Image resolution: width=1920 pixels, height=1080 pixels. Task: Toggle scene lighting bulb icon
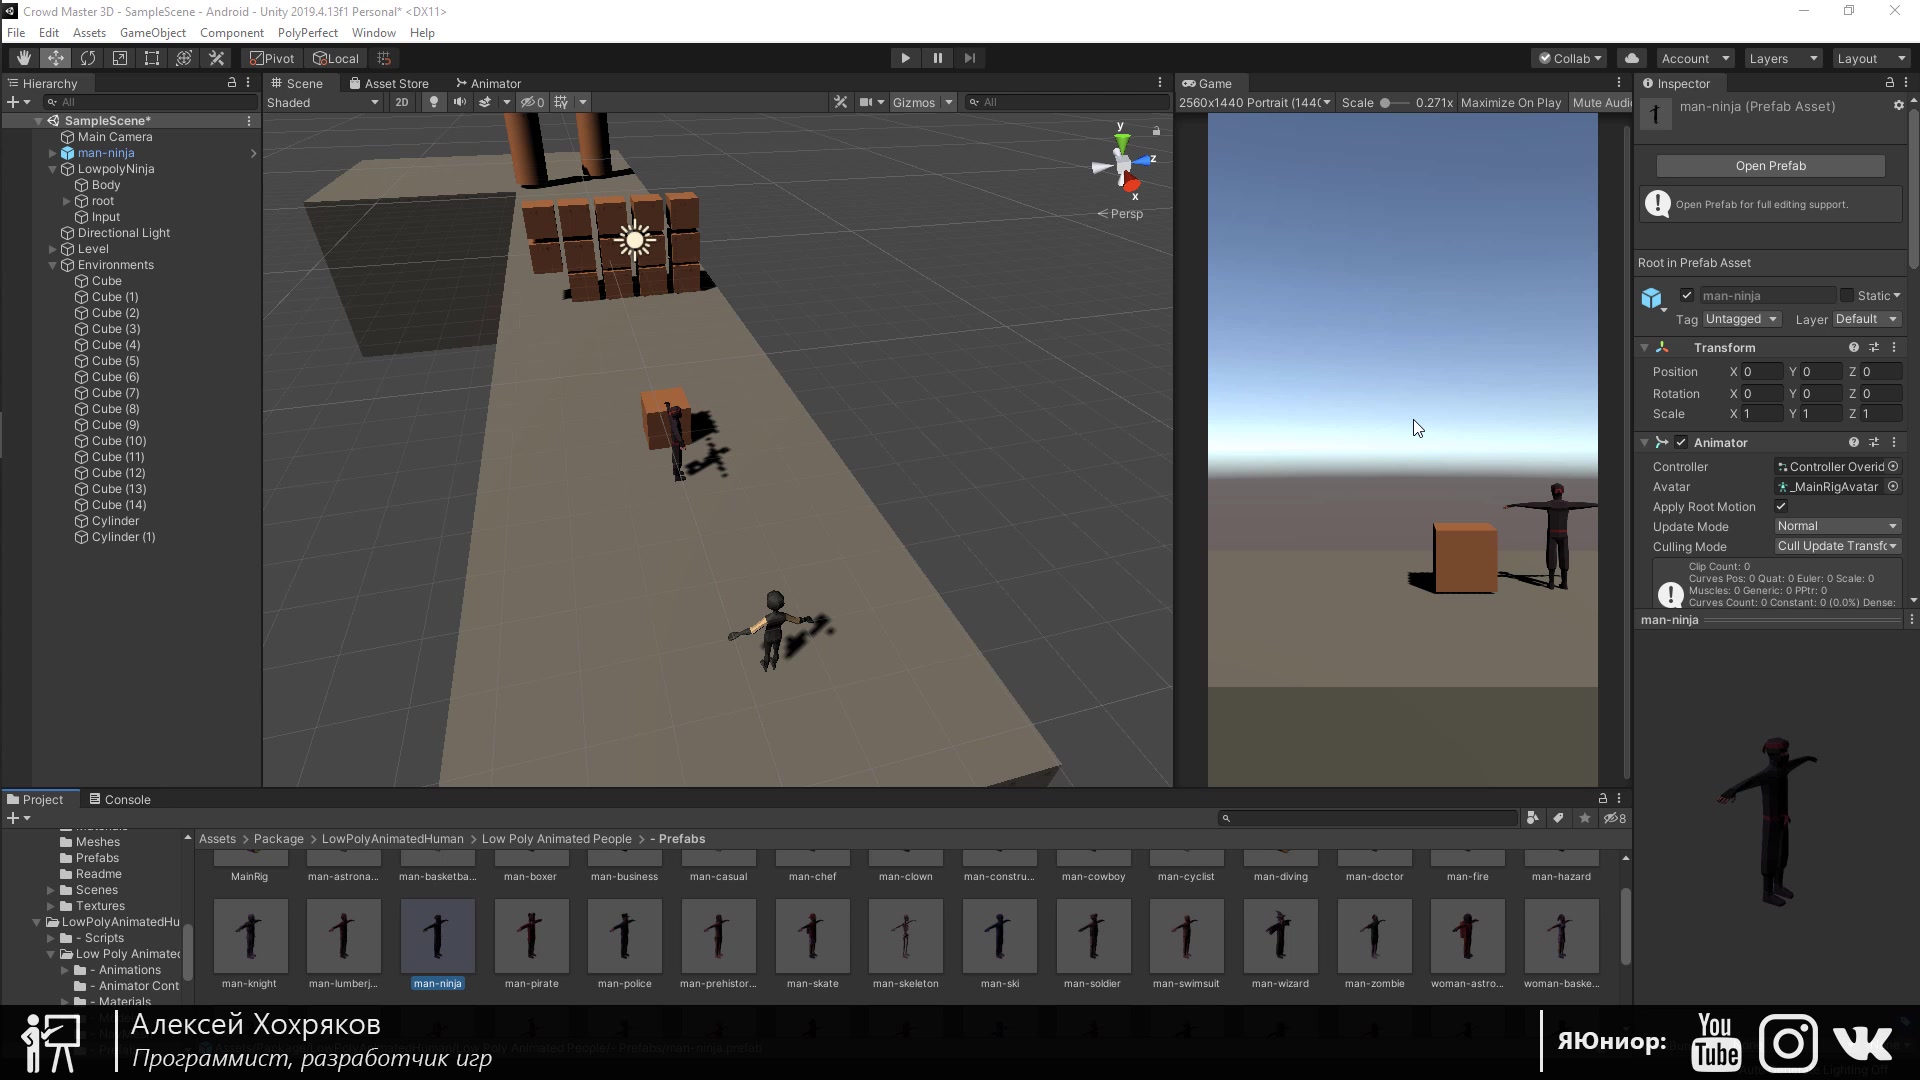pos(434,102)
